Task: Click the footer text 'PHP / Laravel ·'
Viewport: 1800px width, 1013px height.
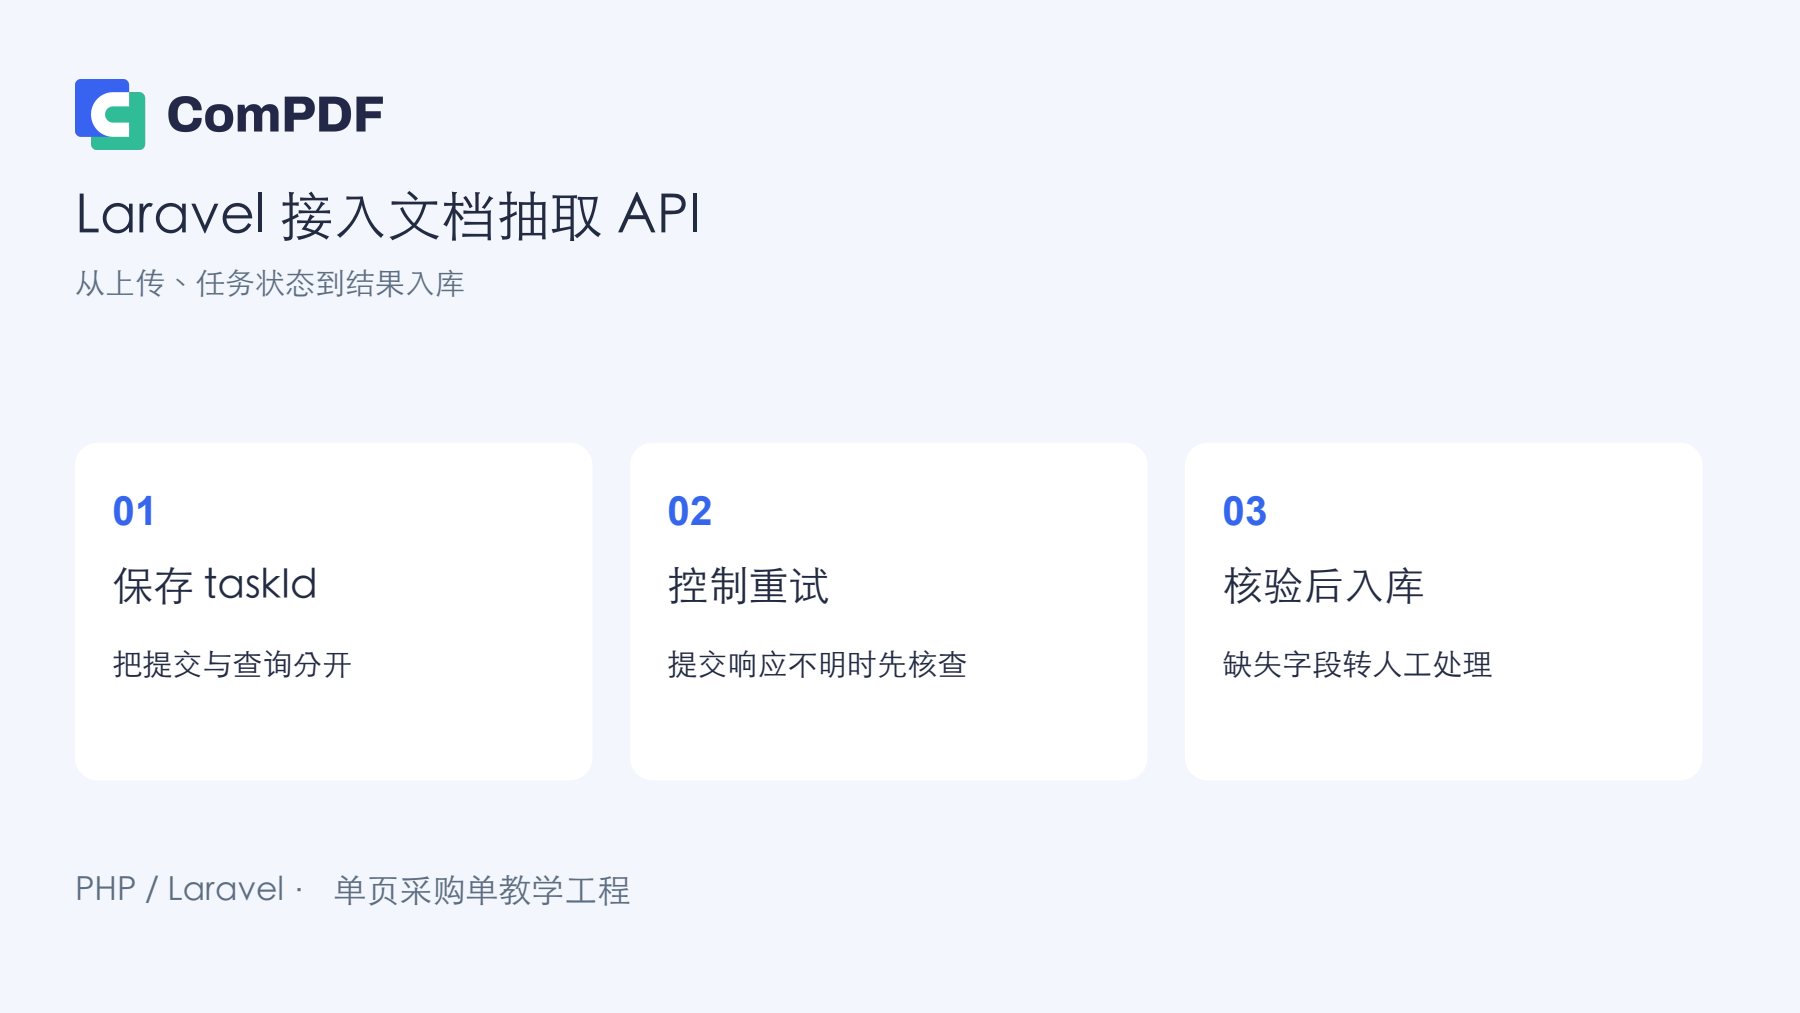Action: (189, 889)
